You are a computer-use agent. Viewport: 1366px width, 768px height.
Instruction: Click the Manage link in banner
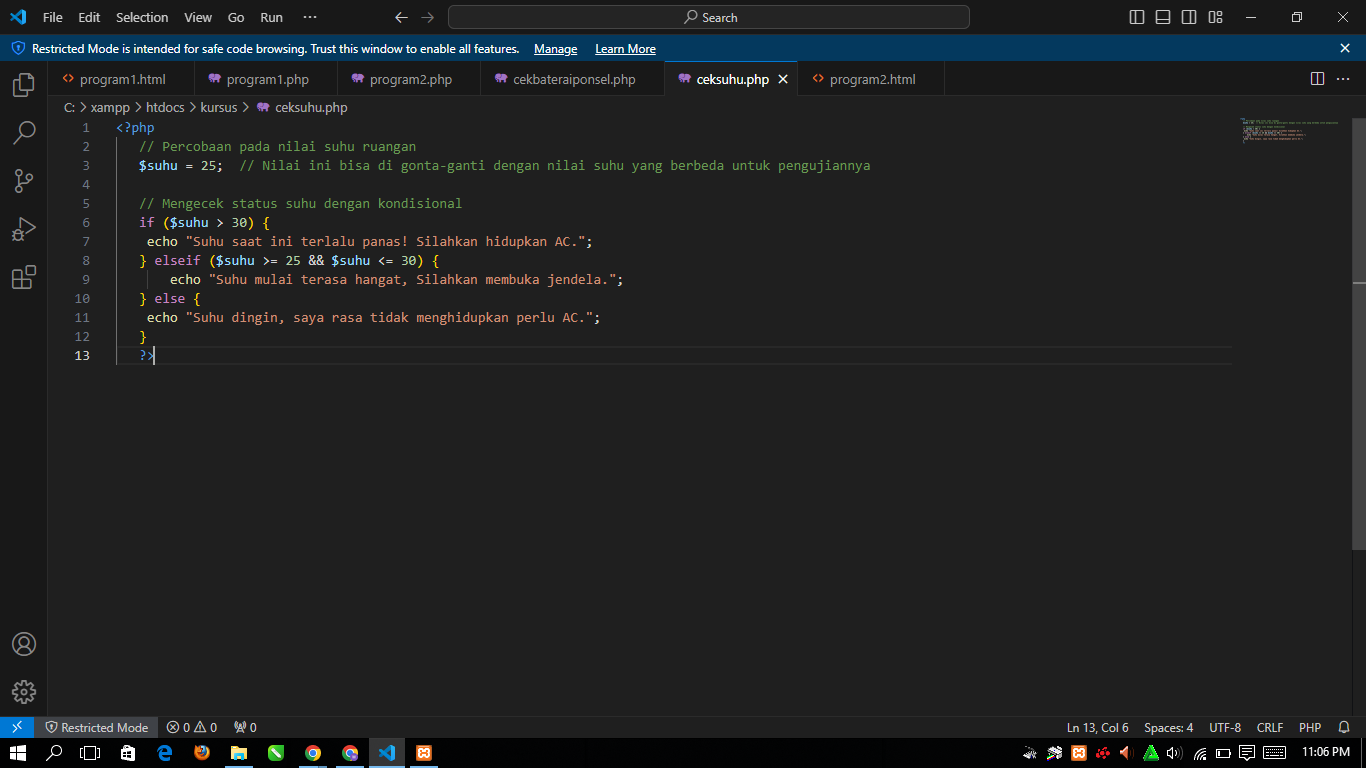(x=555, y=49)
